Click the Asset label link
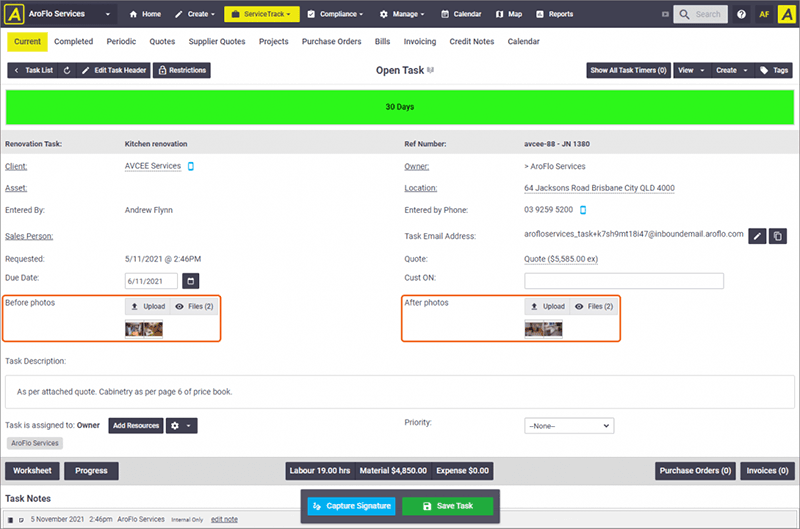The height and width of the screenshot is (529, 800). (16, 188)
